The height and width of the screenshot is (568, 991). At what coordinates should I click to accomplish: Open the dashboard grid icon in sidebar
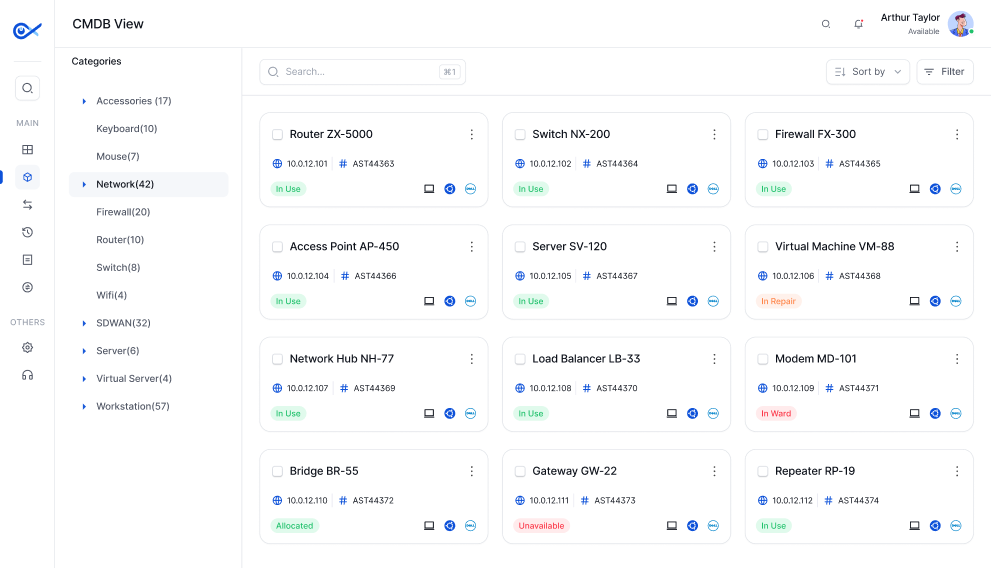tap(27, 150)
